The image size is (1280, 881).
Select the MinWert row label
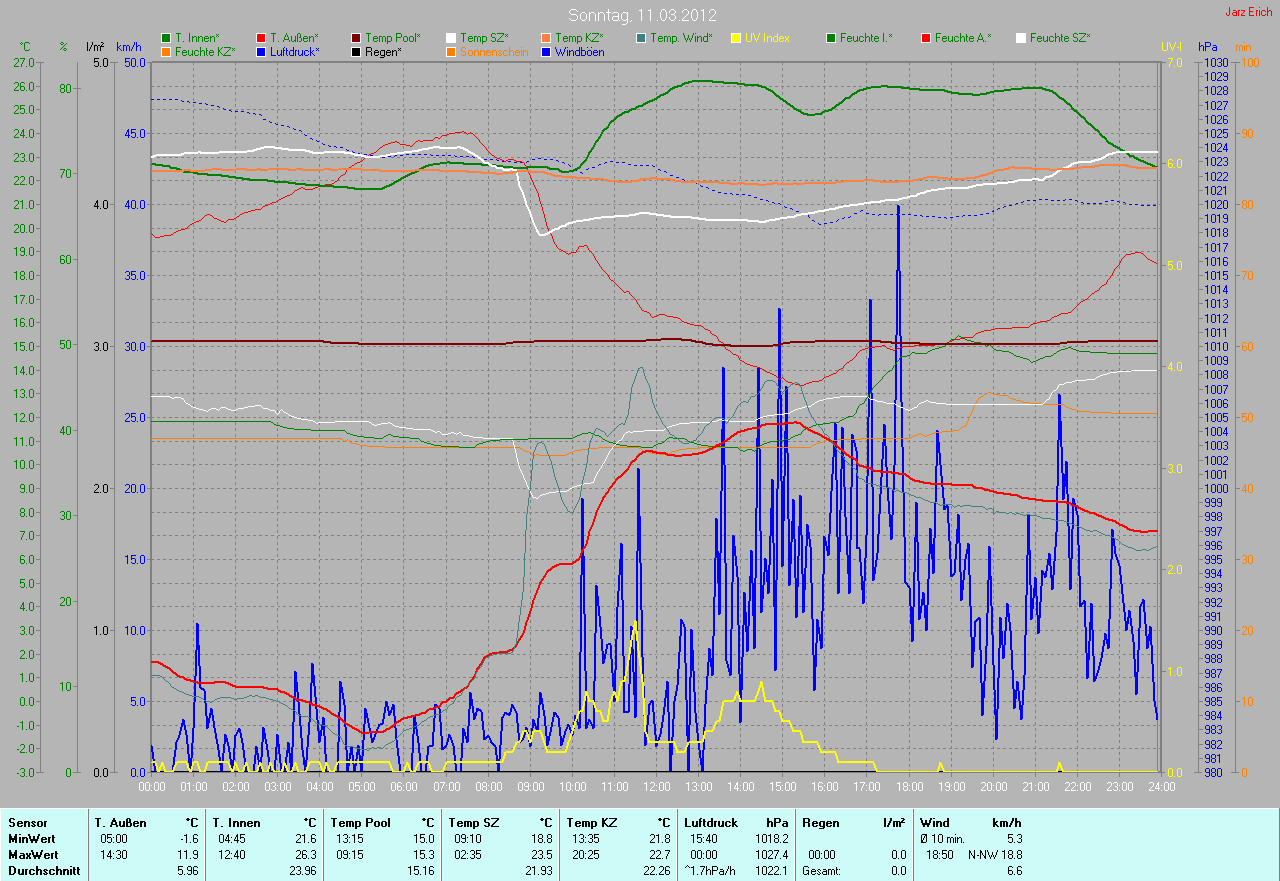click(32, 839)
